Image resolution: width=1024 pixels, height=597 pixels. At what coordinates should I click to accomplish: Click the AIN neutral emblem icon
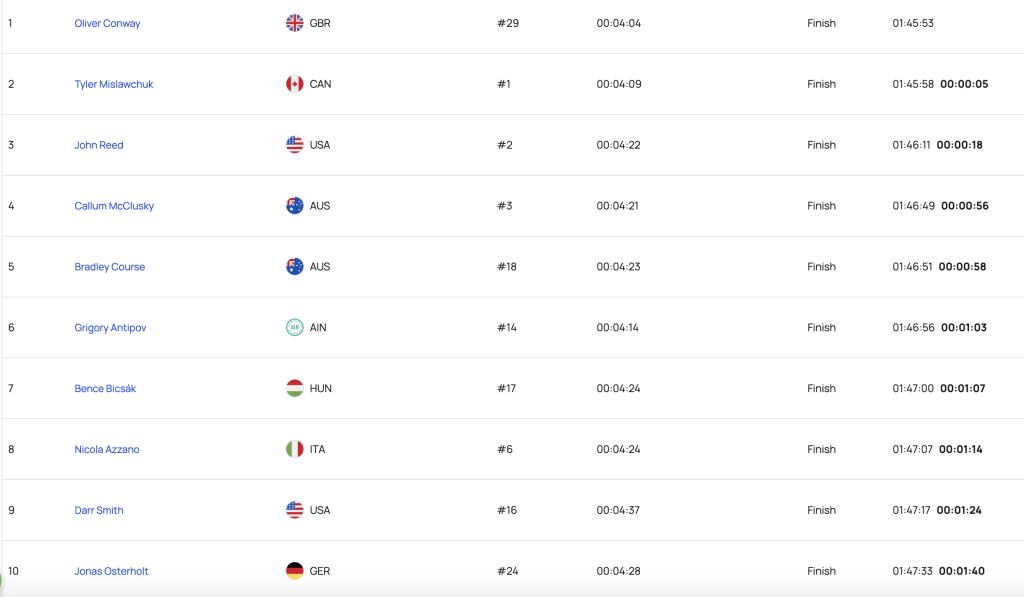point(295,327)
